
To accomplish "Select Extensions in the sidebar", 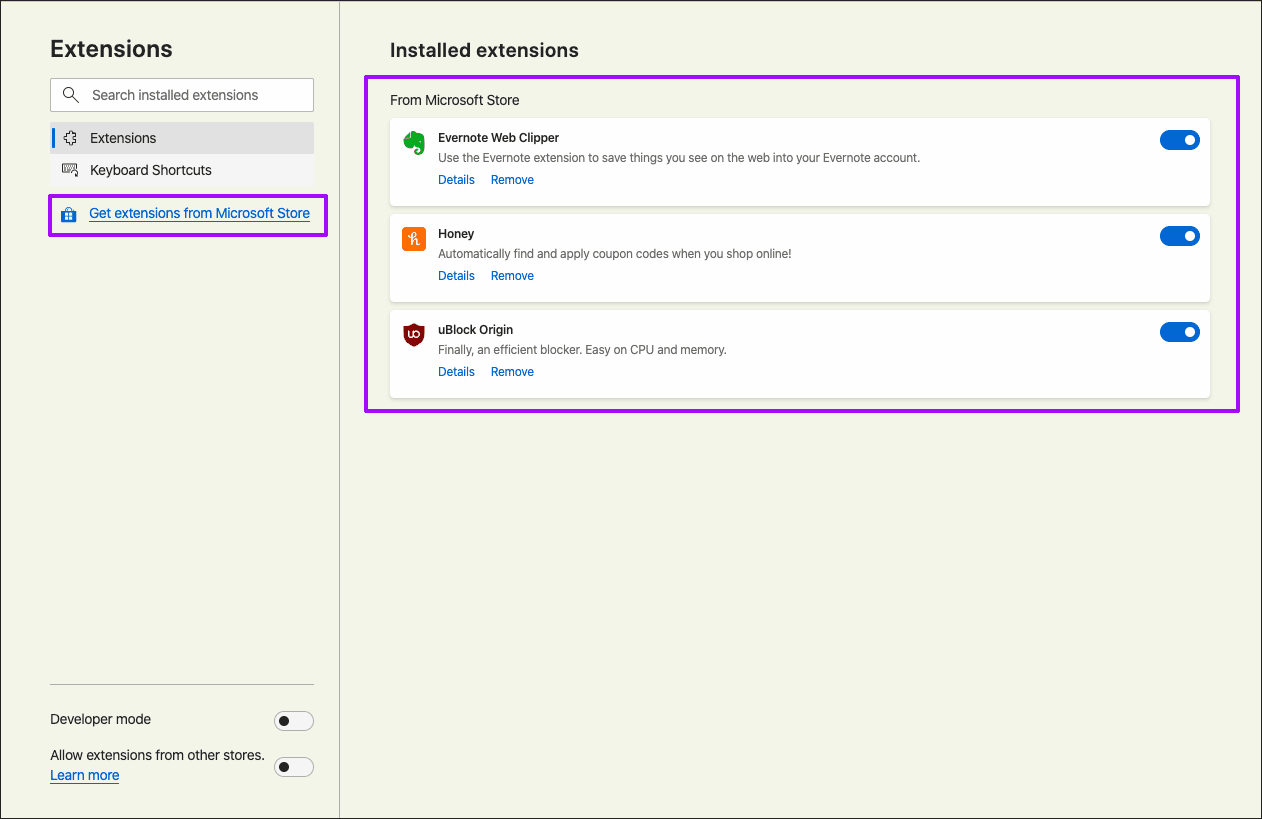I will 182,138.
